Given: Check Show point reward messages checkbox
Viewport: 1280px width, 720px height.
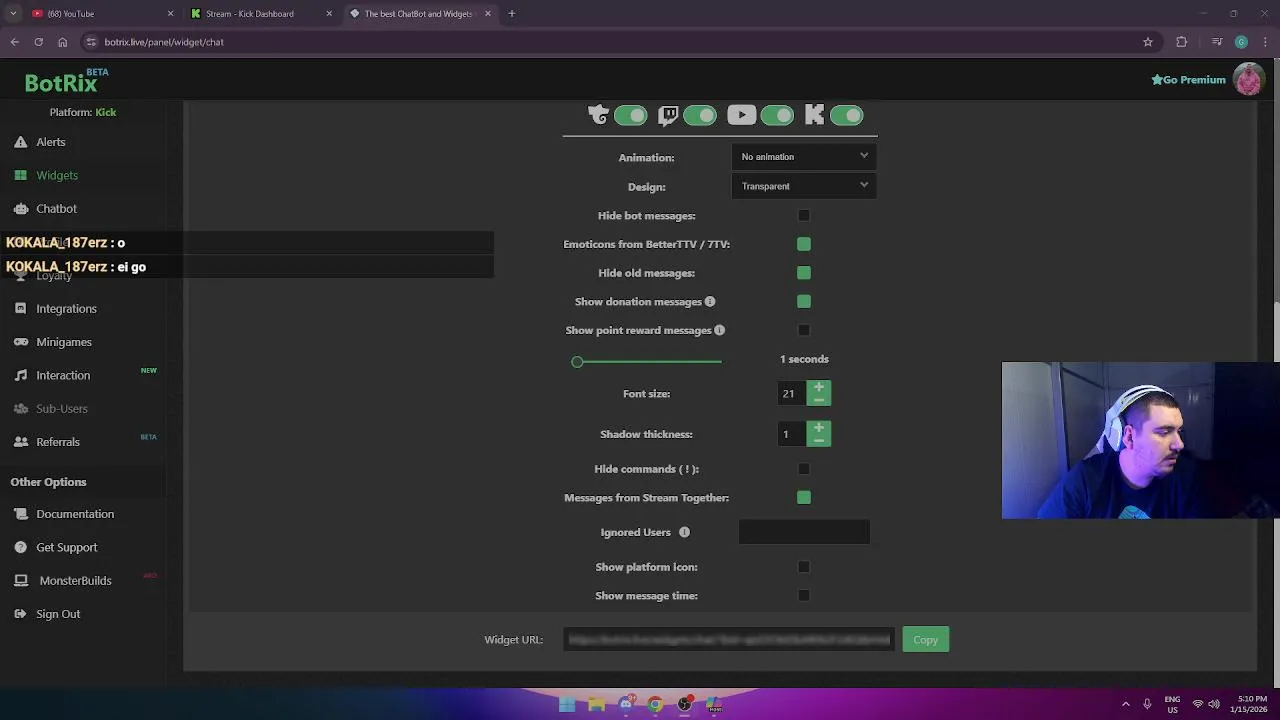Looking at the screenshot, I should (804, 330).
